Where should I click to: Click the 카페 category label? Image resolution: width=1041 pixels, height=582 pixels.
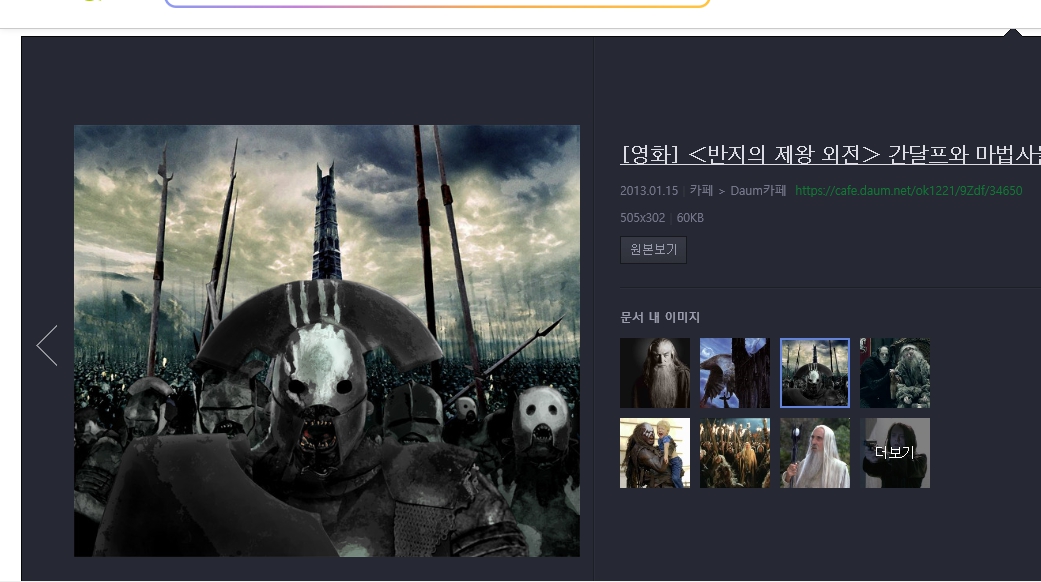tap(701, 190)
